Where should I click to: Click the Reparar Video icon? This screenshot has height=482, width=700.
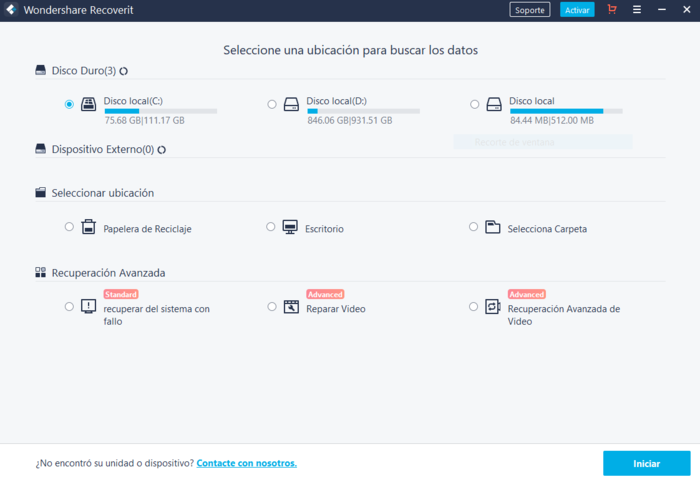292,307
